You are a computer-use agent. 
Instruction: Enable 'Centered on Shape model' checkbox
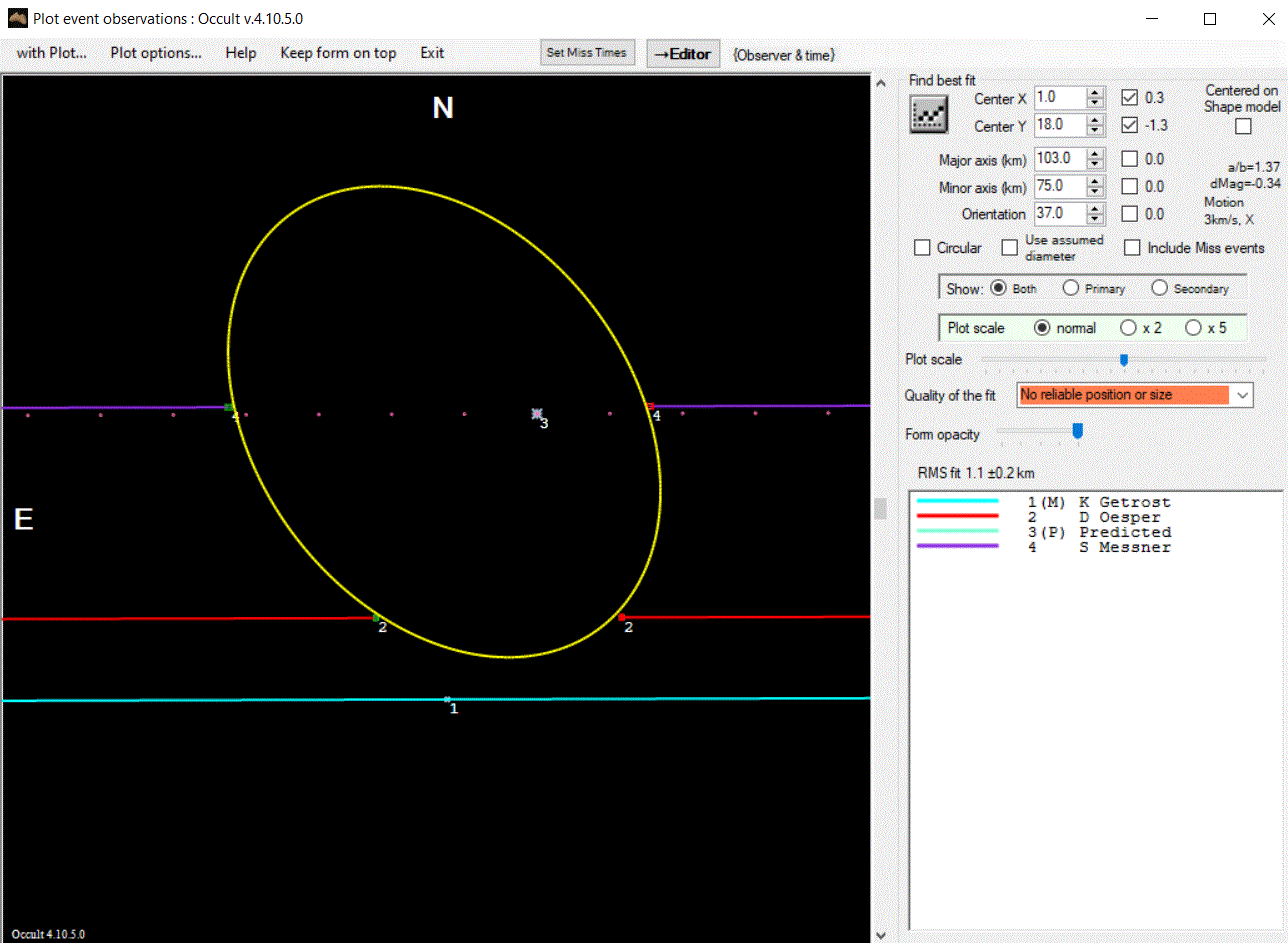(x=1243, y=126)
